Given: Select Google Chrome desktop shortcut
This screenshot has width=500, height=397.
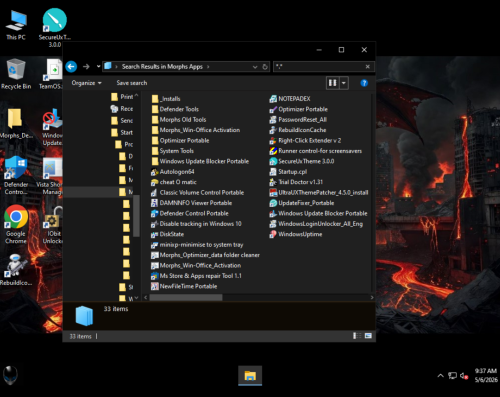Looking at the screenshot, I should (16, 224).
